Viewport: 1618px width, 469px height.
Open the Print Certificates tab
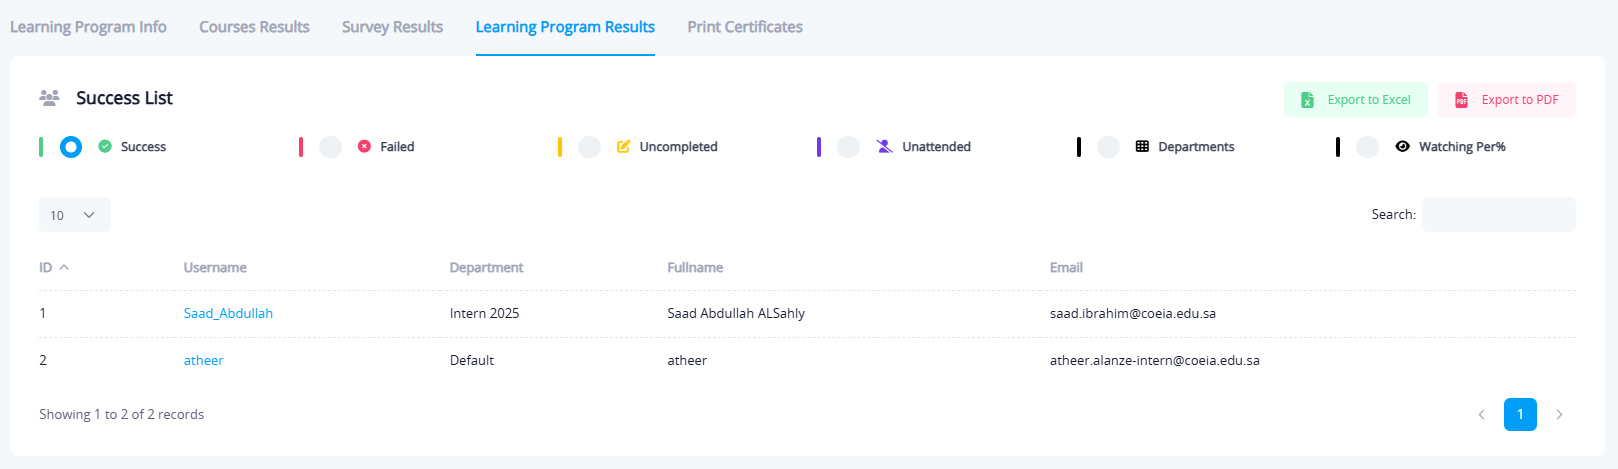click(x=745, y=27)
